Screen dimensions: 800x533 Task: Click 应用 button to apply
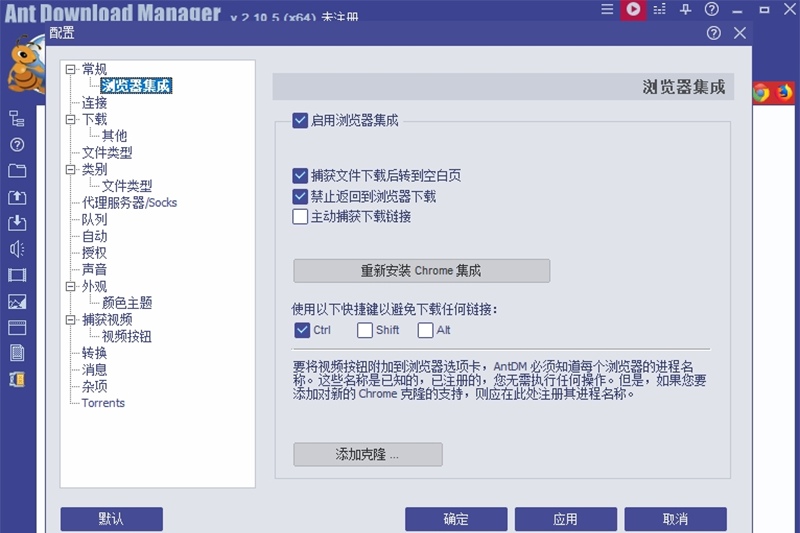[x=566, y=519]
